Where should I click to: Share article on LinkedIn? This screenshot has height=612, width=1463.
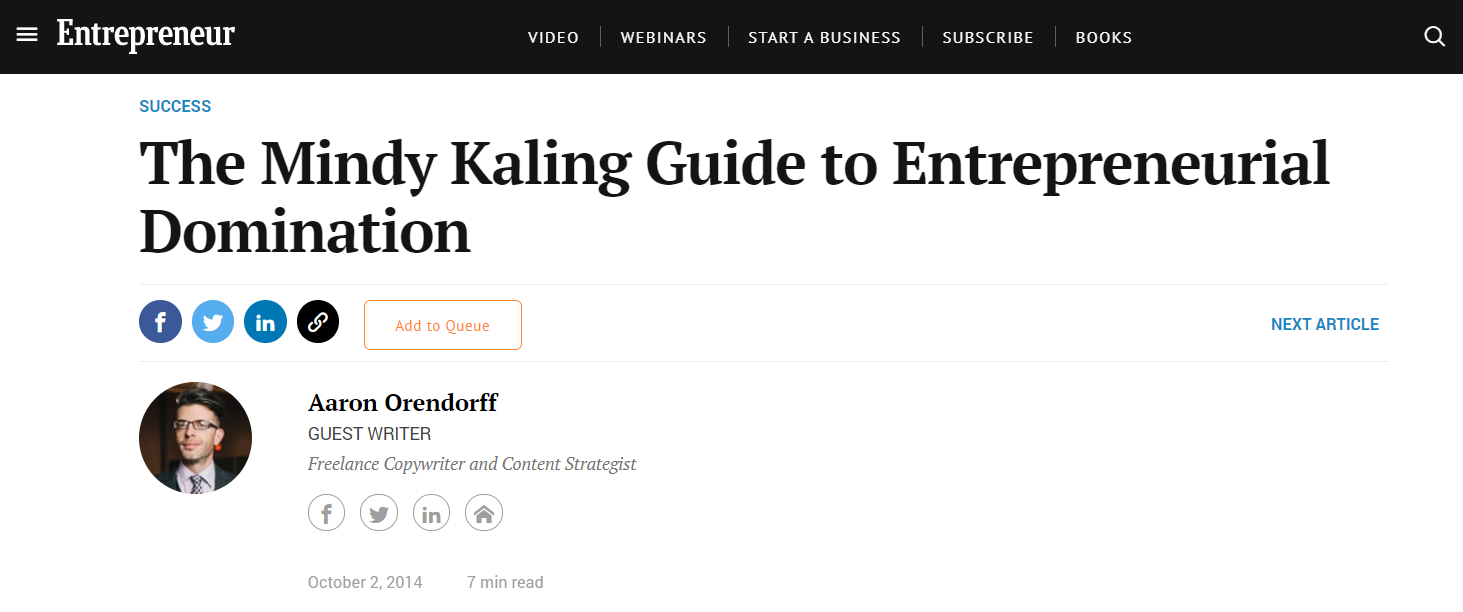click(x=265, y=322)
